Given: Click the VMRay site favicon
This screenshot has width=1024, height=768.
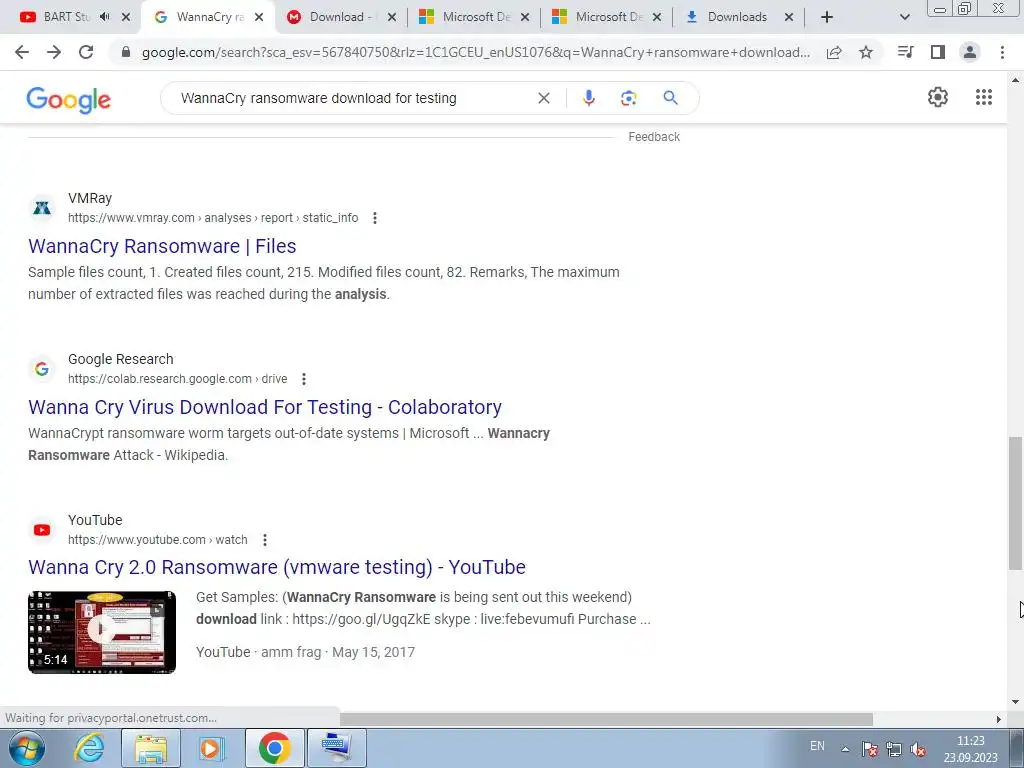Looking at the screenshot, I should tap(42, 208).
